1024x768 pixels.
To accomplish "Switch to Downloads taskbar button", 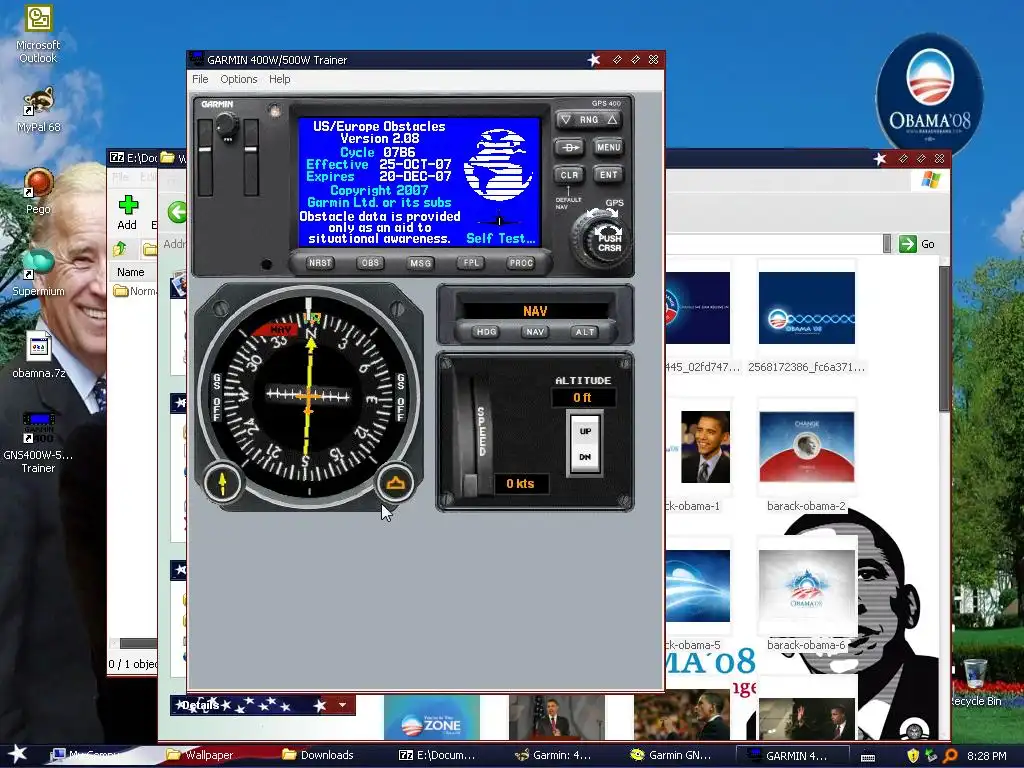I will click(x=318, y=756).
